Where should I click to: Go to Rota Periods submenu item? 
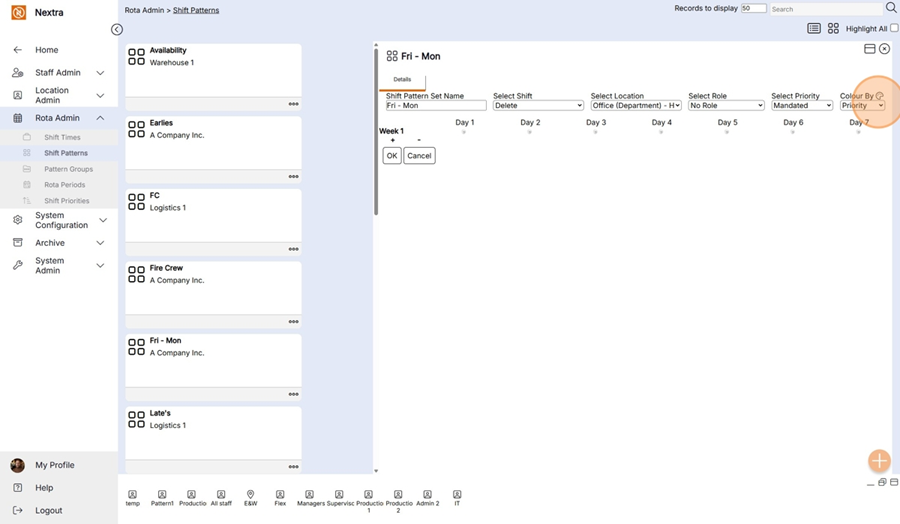pyautogui.click(x=64, y=185)
